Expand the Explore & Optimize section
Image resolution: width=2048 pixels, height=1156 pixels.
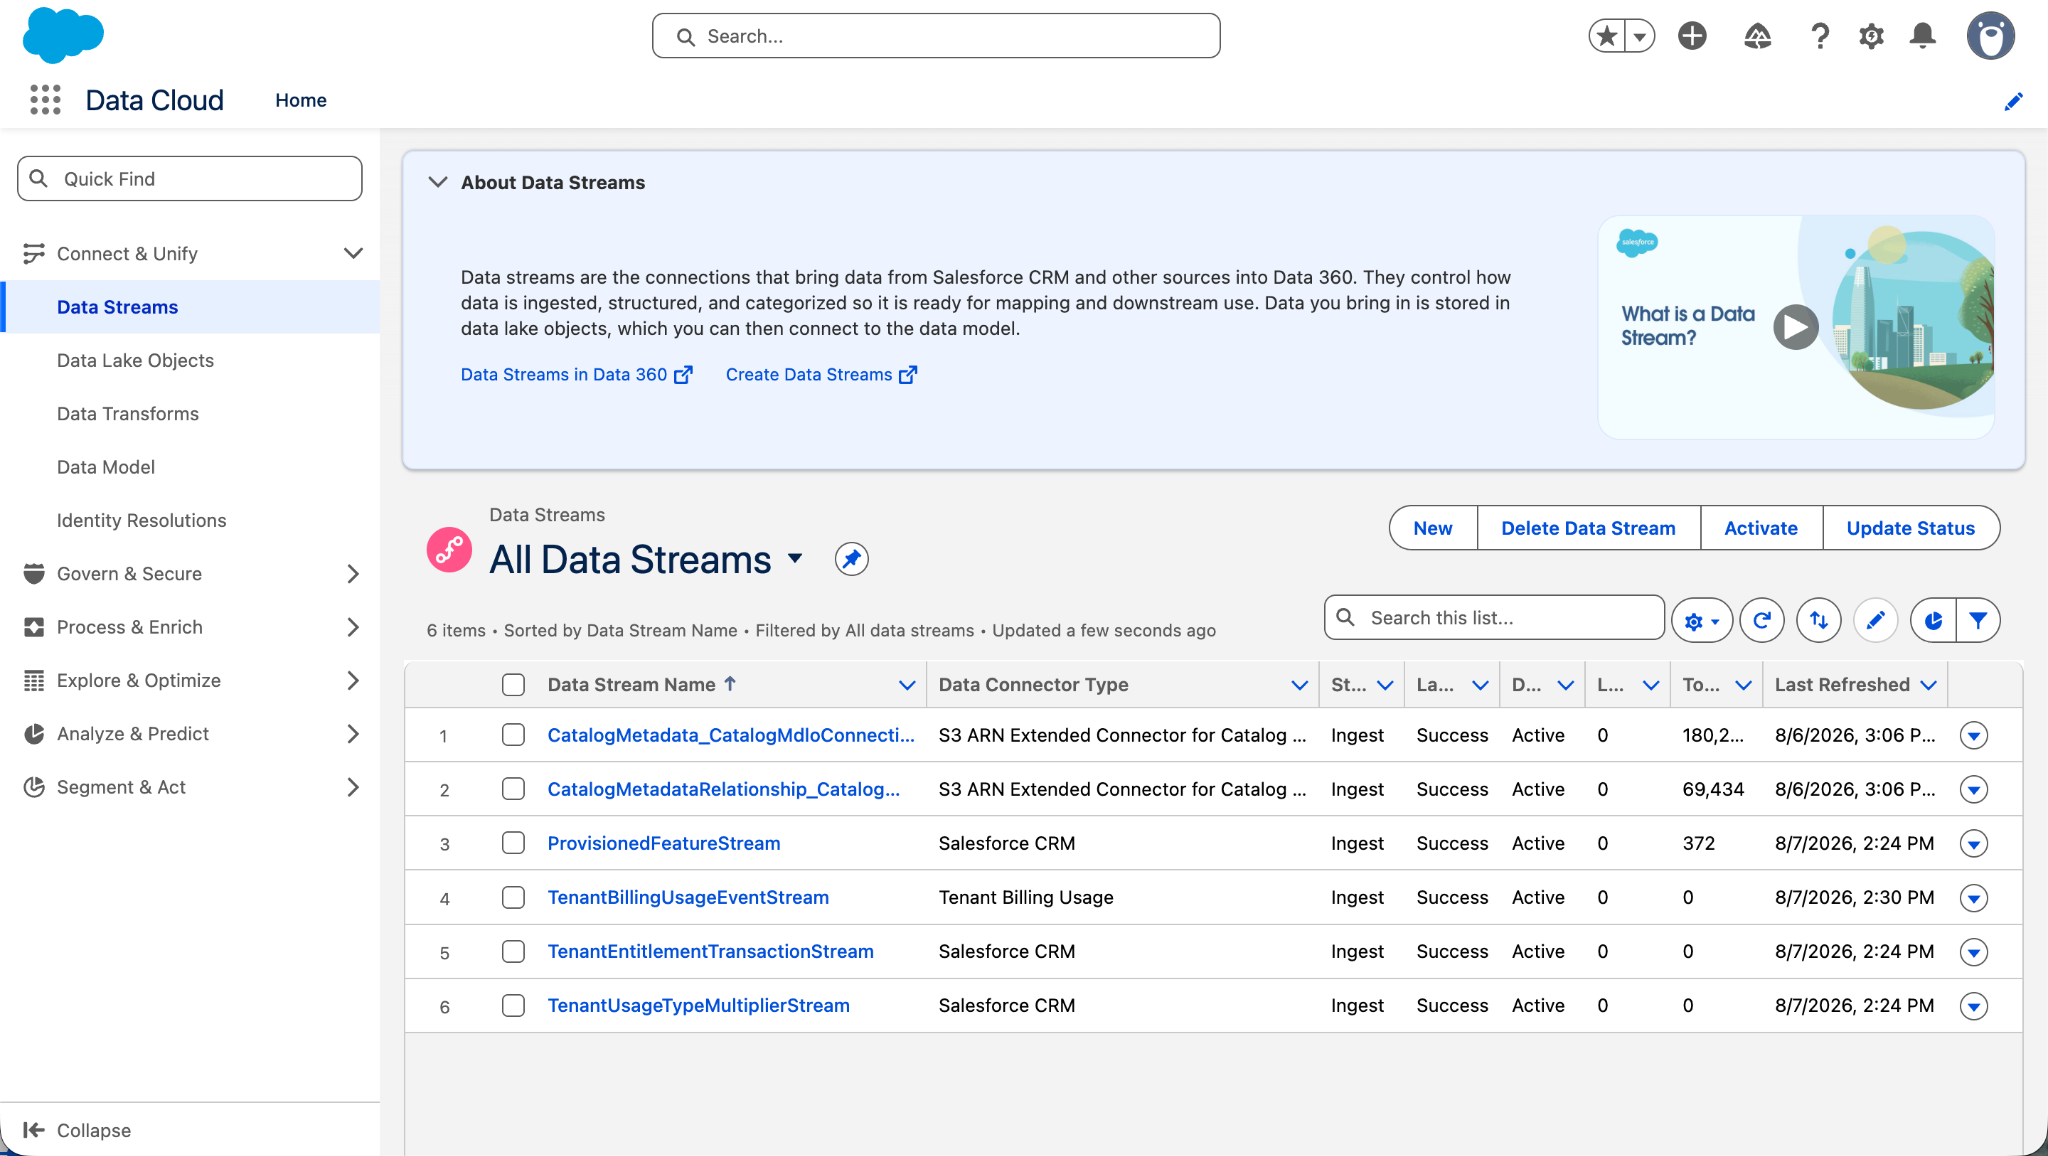(x=352, y=680)
